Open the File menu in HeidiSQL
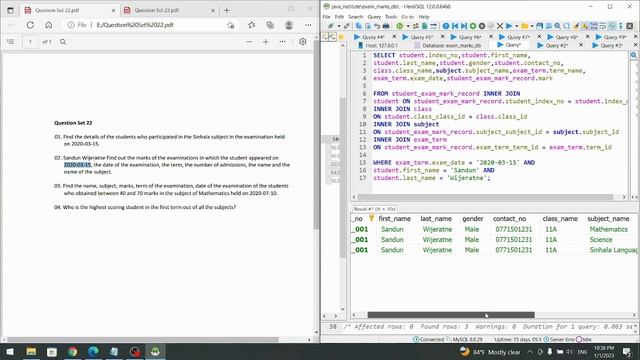The width and height of the screenshot is (640, 360). click(326, 17)
